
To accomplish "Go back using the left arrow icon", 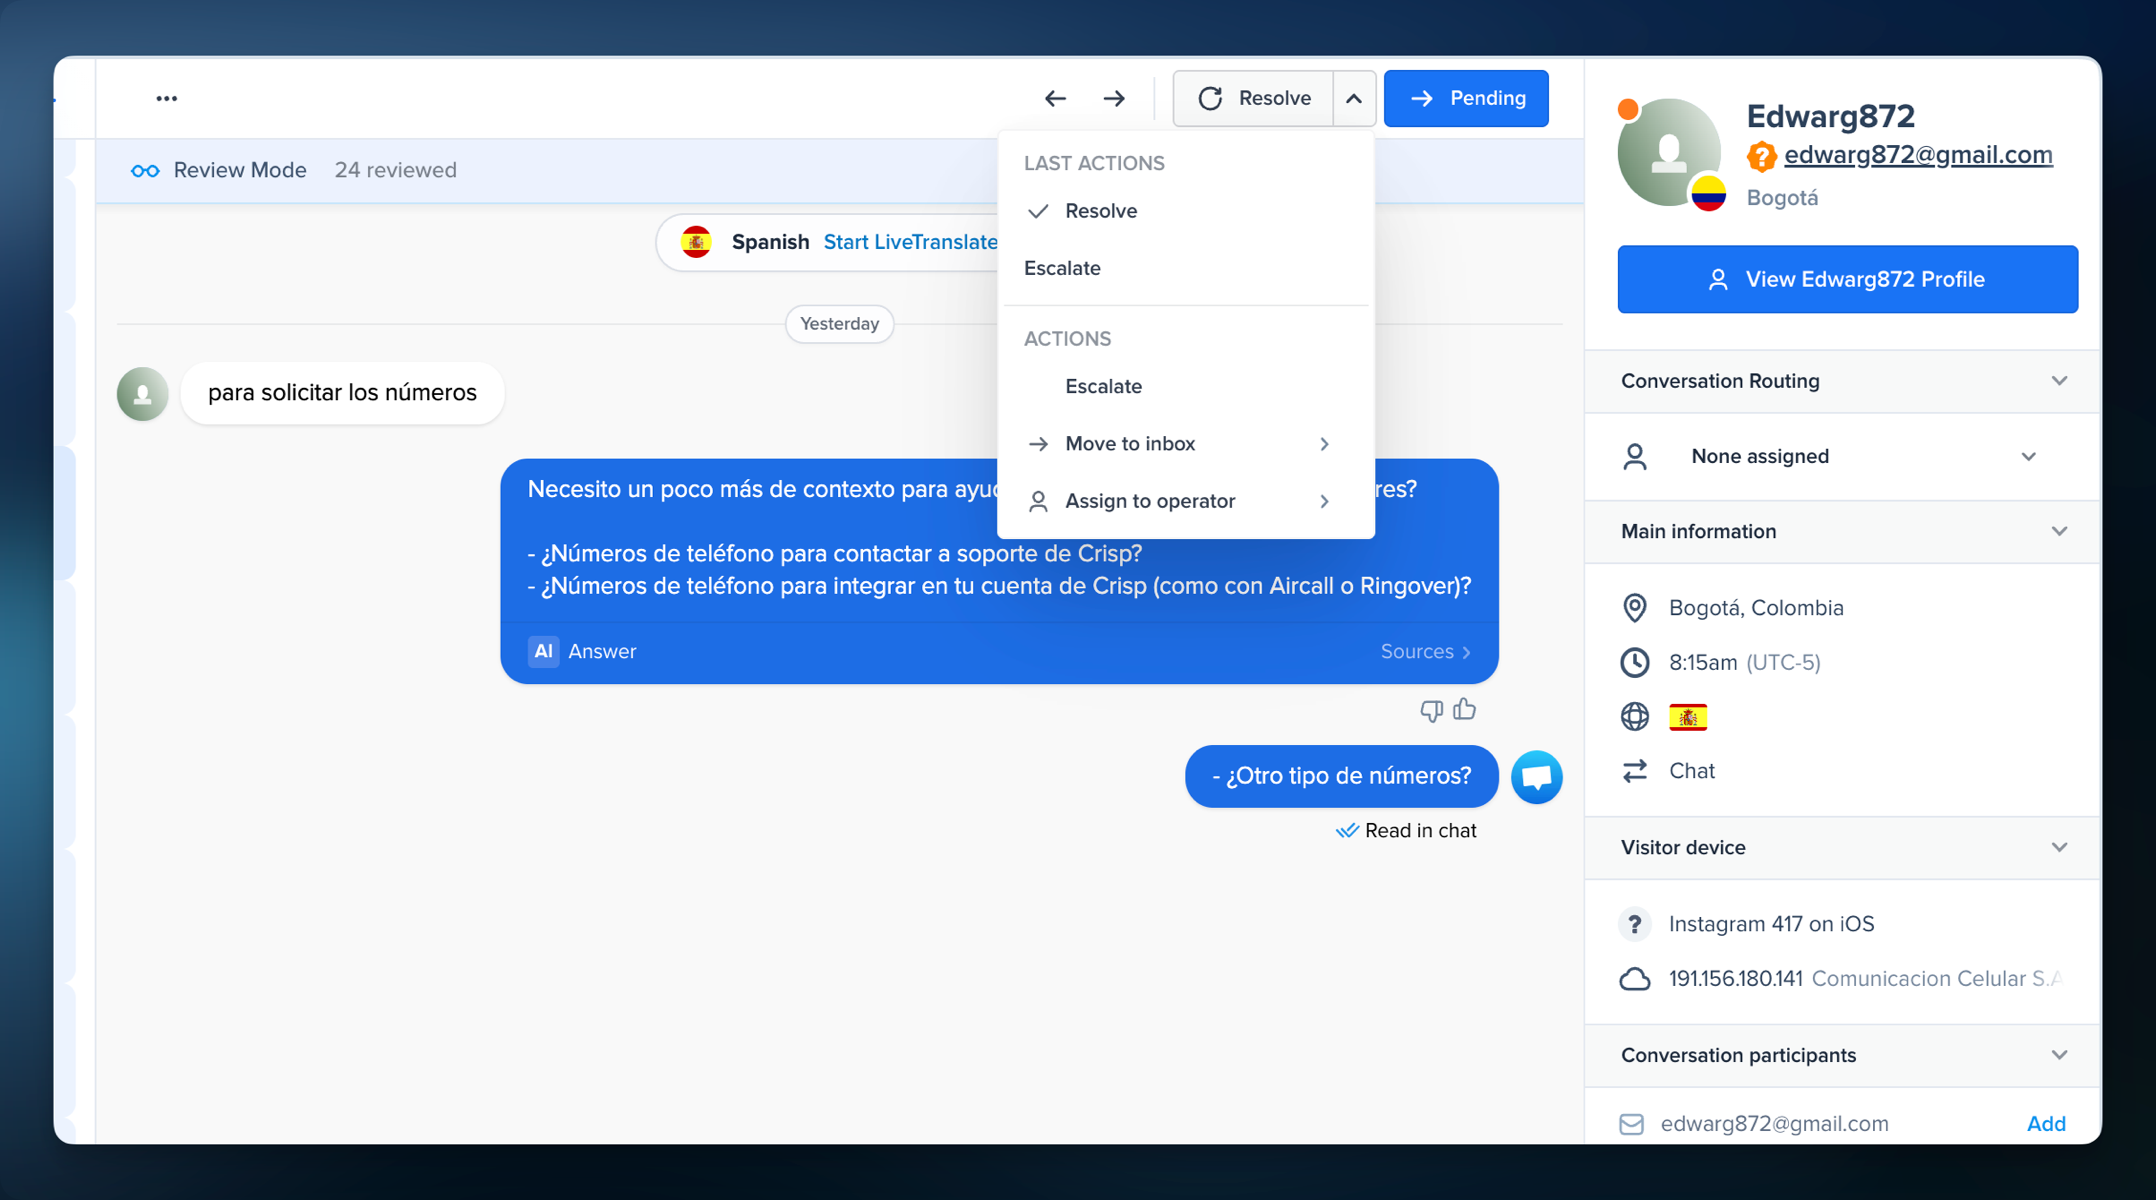I will pyautogui.click(x=1055, y=98).
